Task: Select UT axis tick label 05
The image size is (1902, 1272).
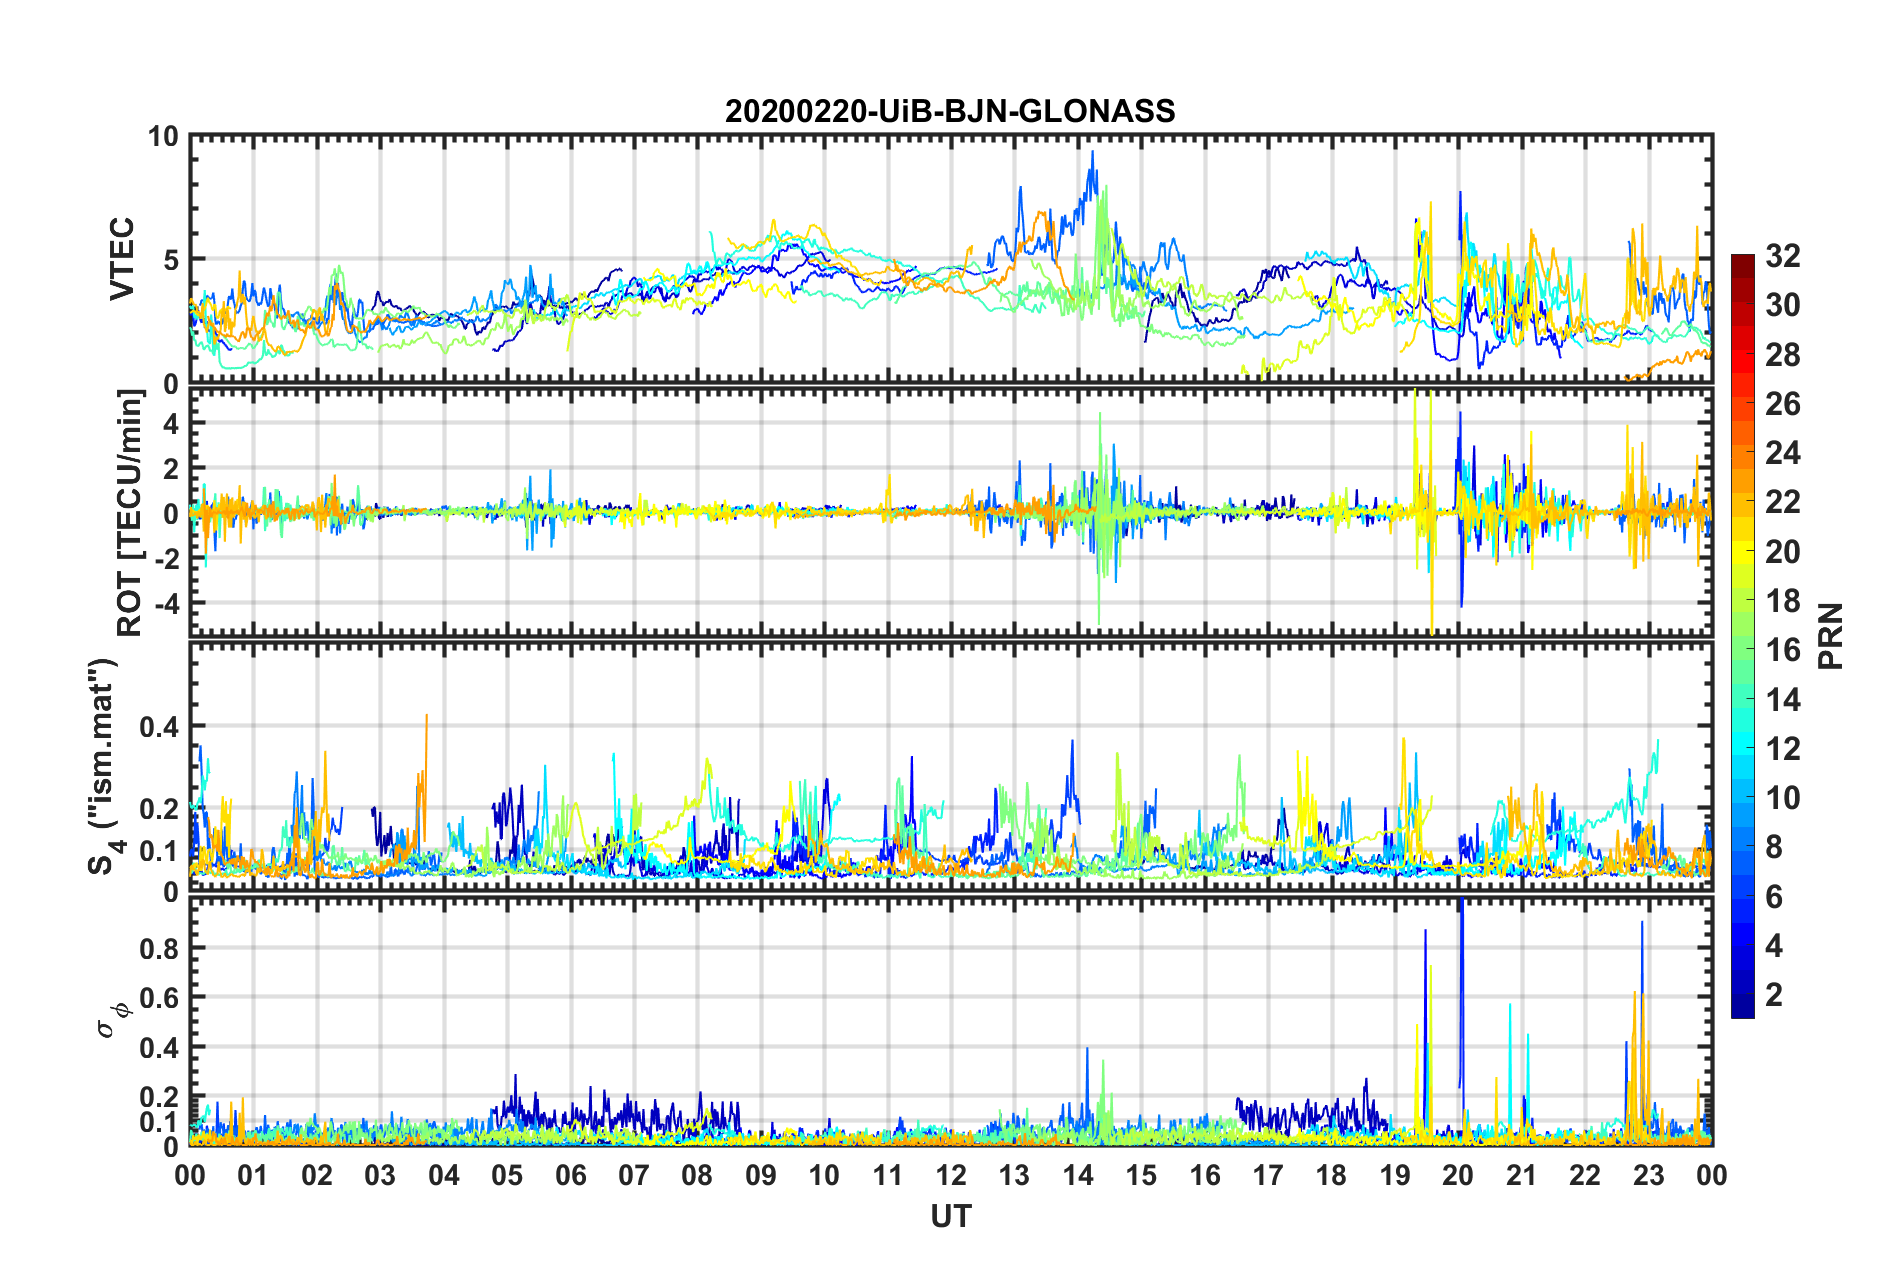Action: pos(507,1175)
